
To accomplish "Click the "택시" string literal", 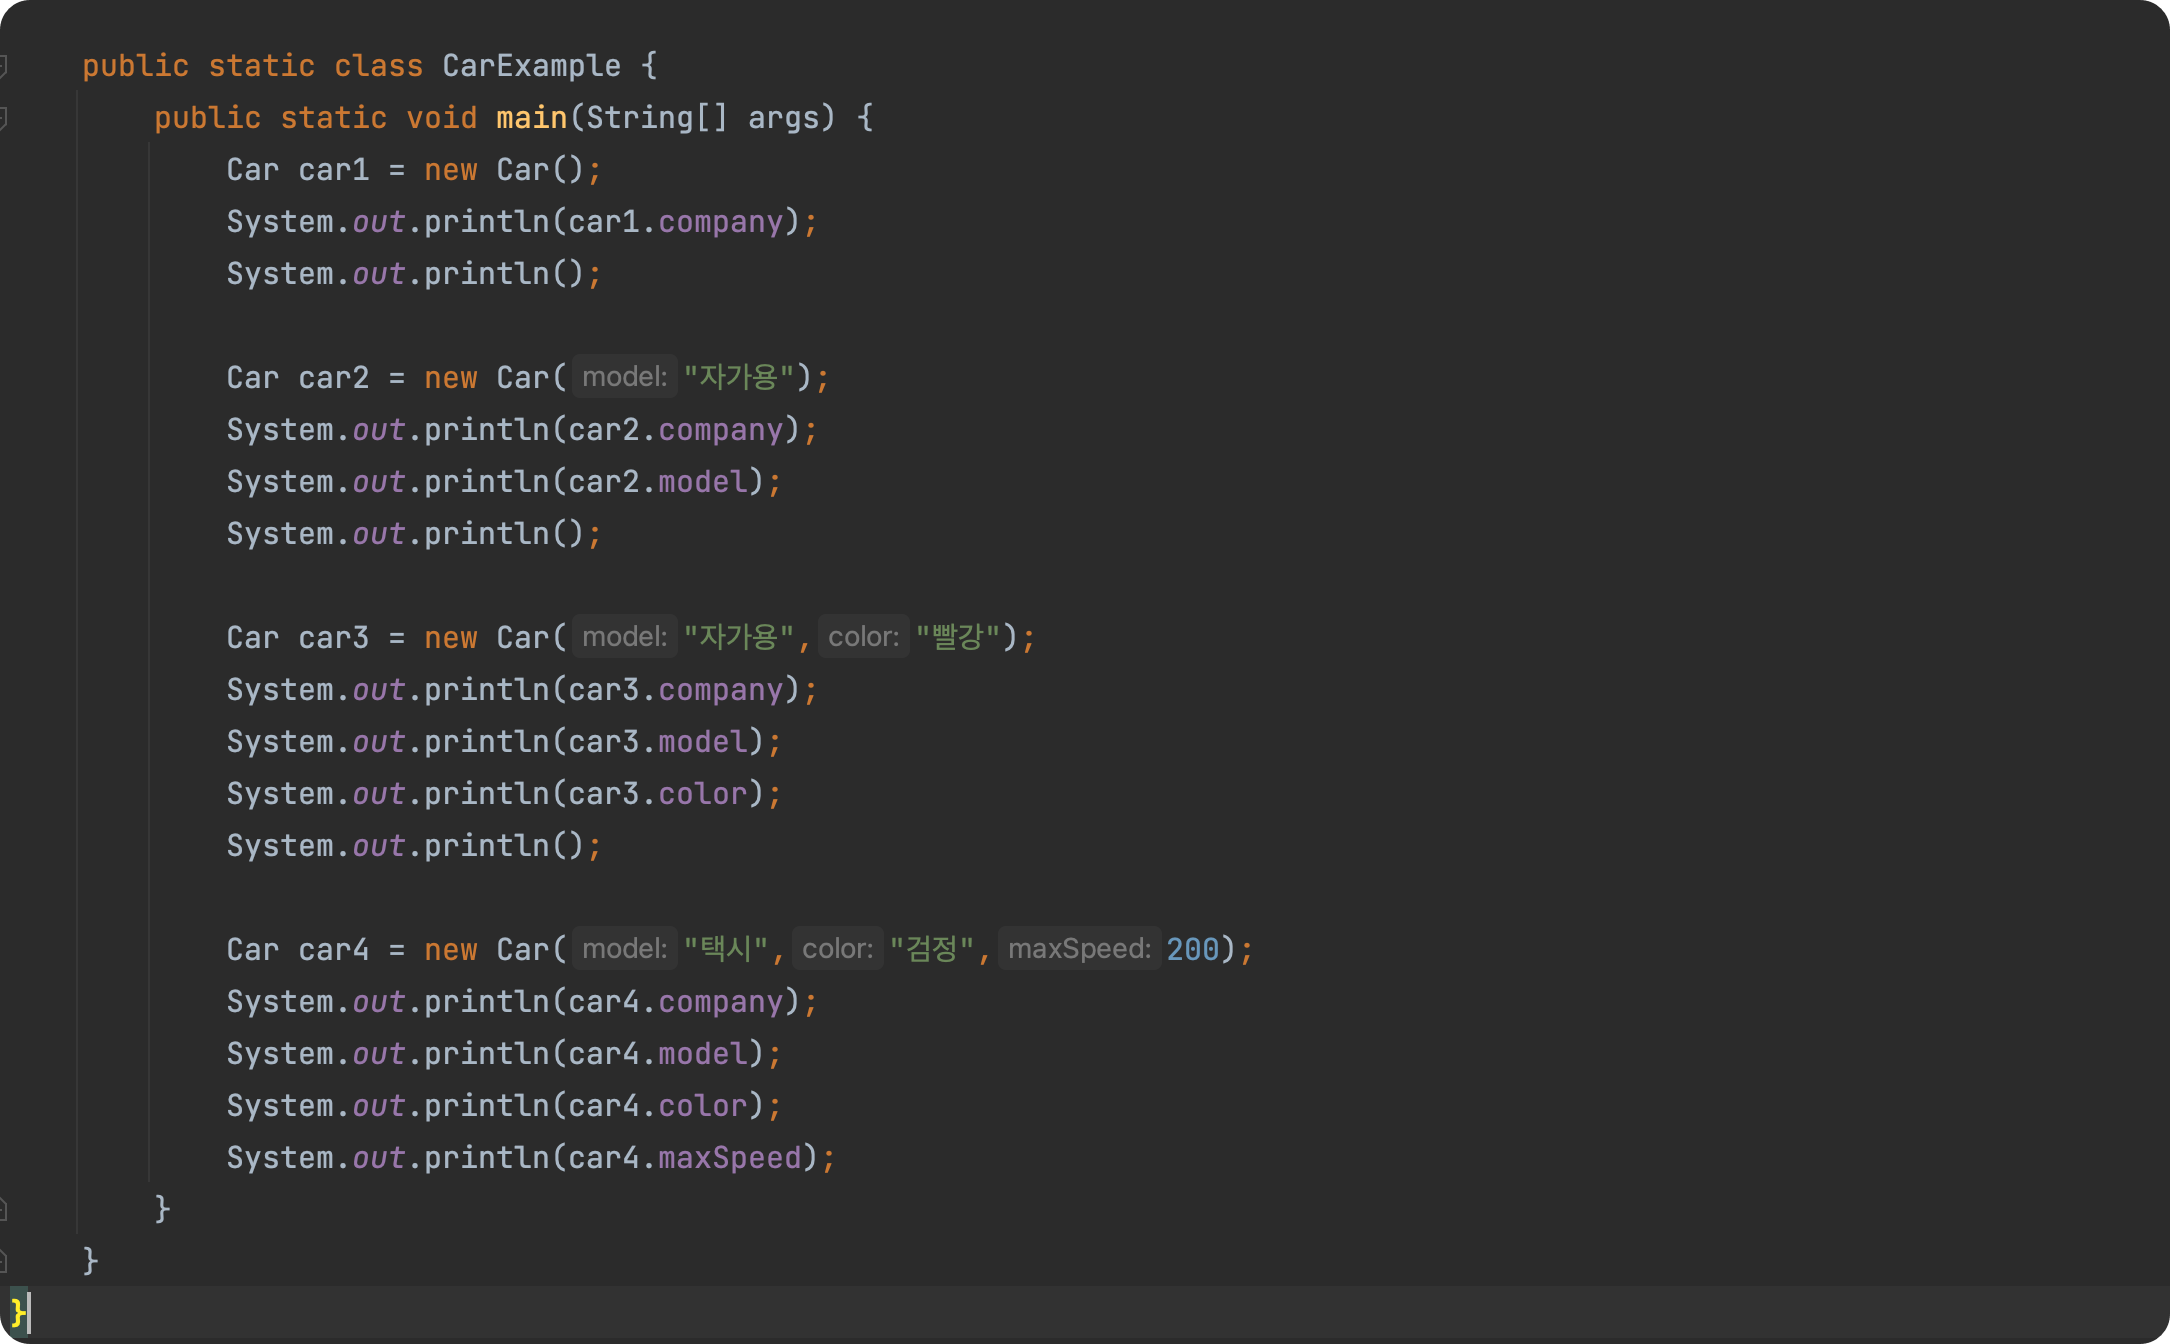I will coord(726,949).
